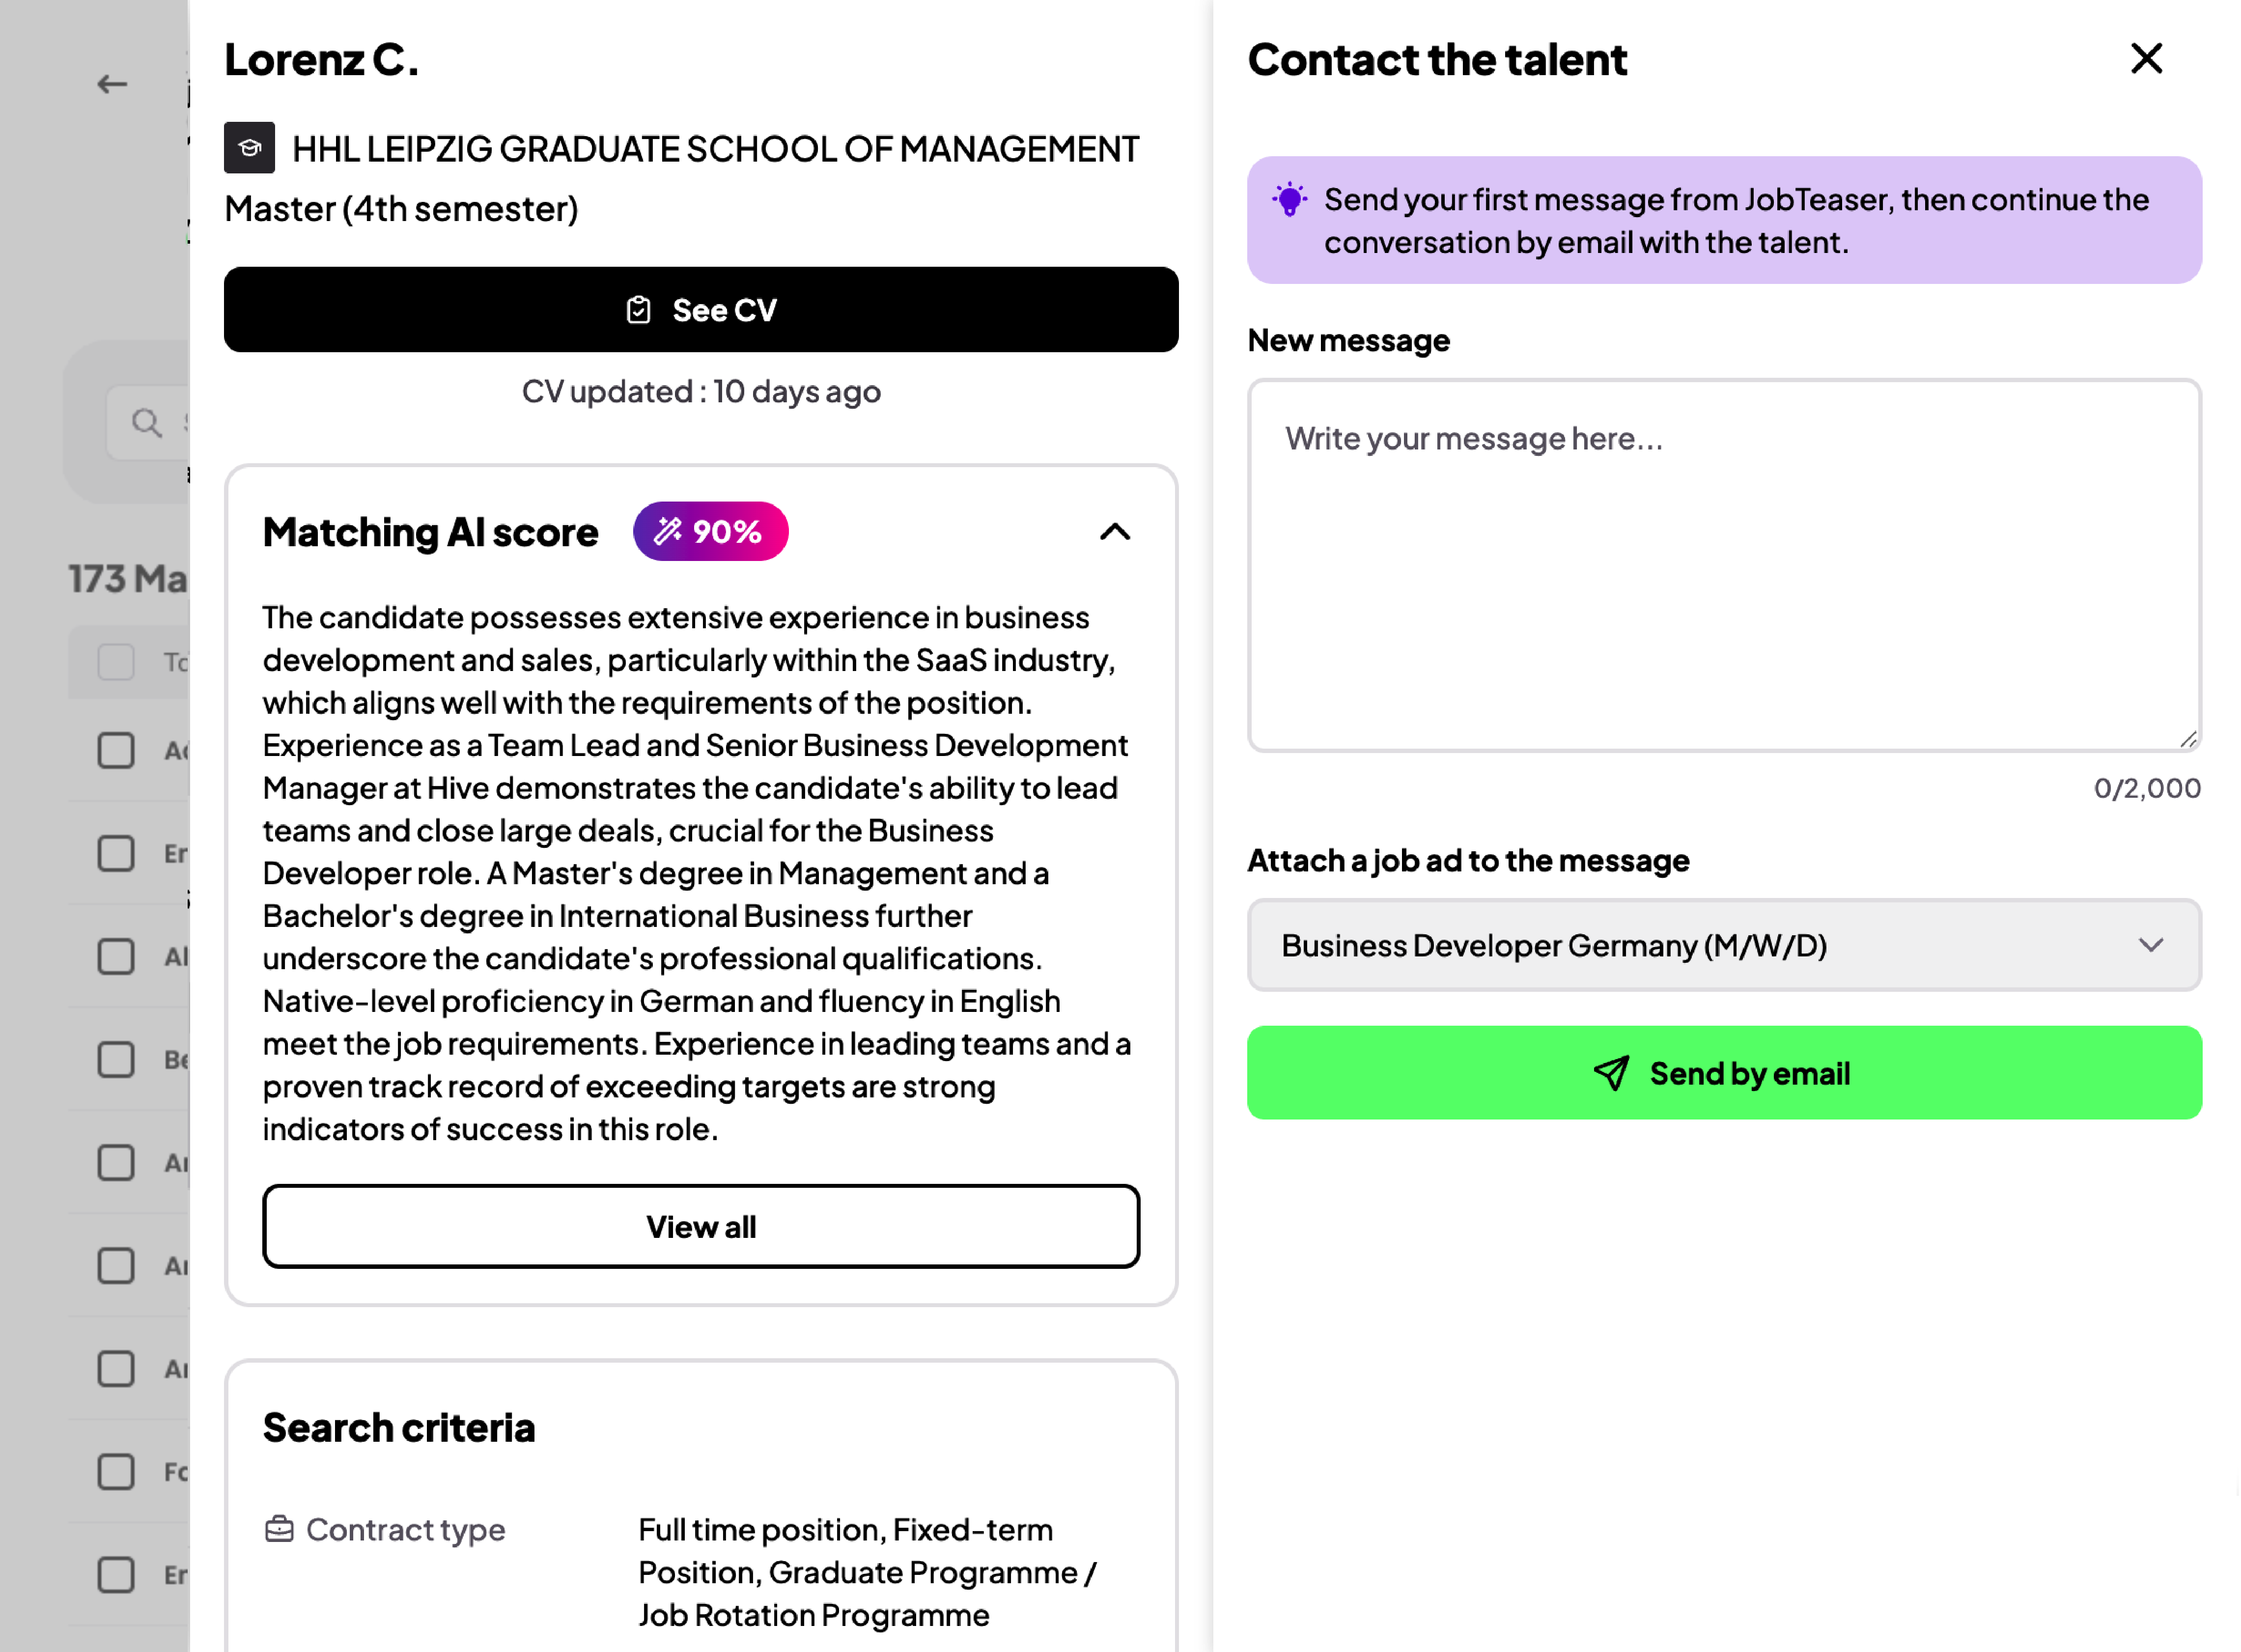This screenshot has height=1652, width=2241.
Task: Collapse the Matching AI score section
Action: pos(1115,531)
